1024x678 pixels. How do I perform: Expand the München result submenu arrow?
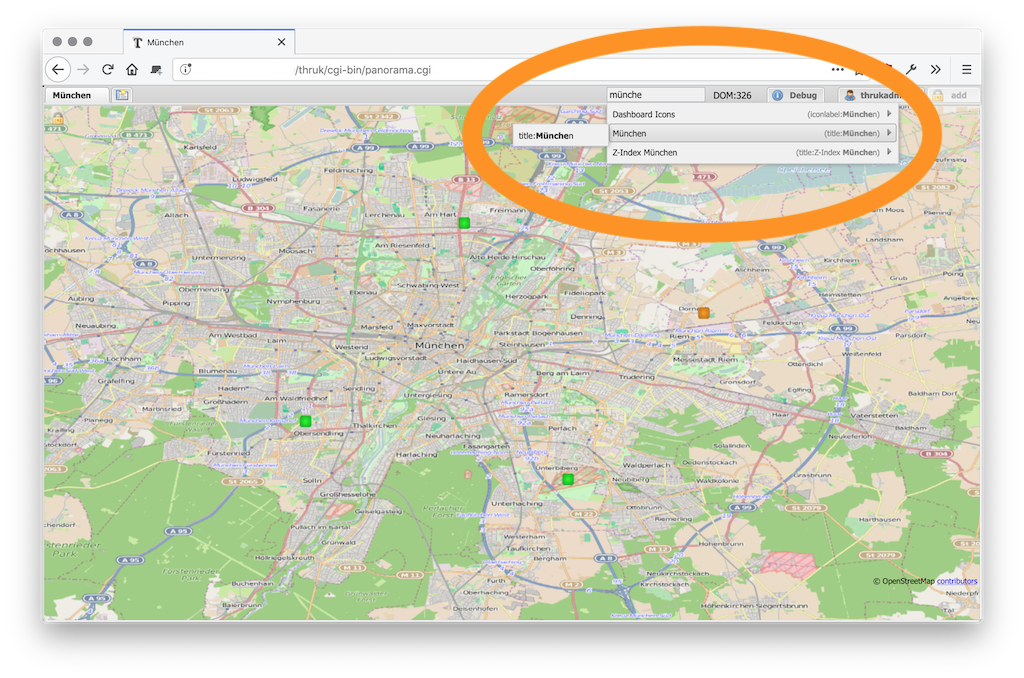coord(889,133)
